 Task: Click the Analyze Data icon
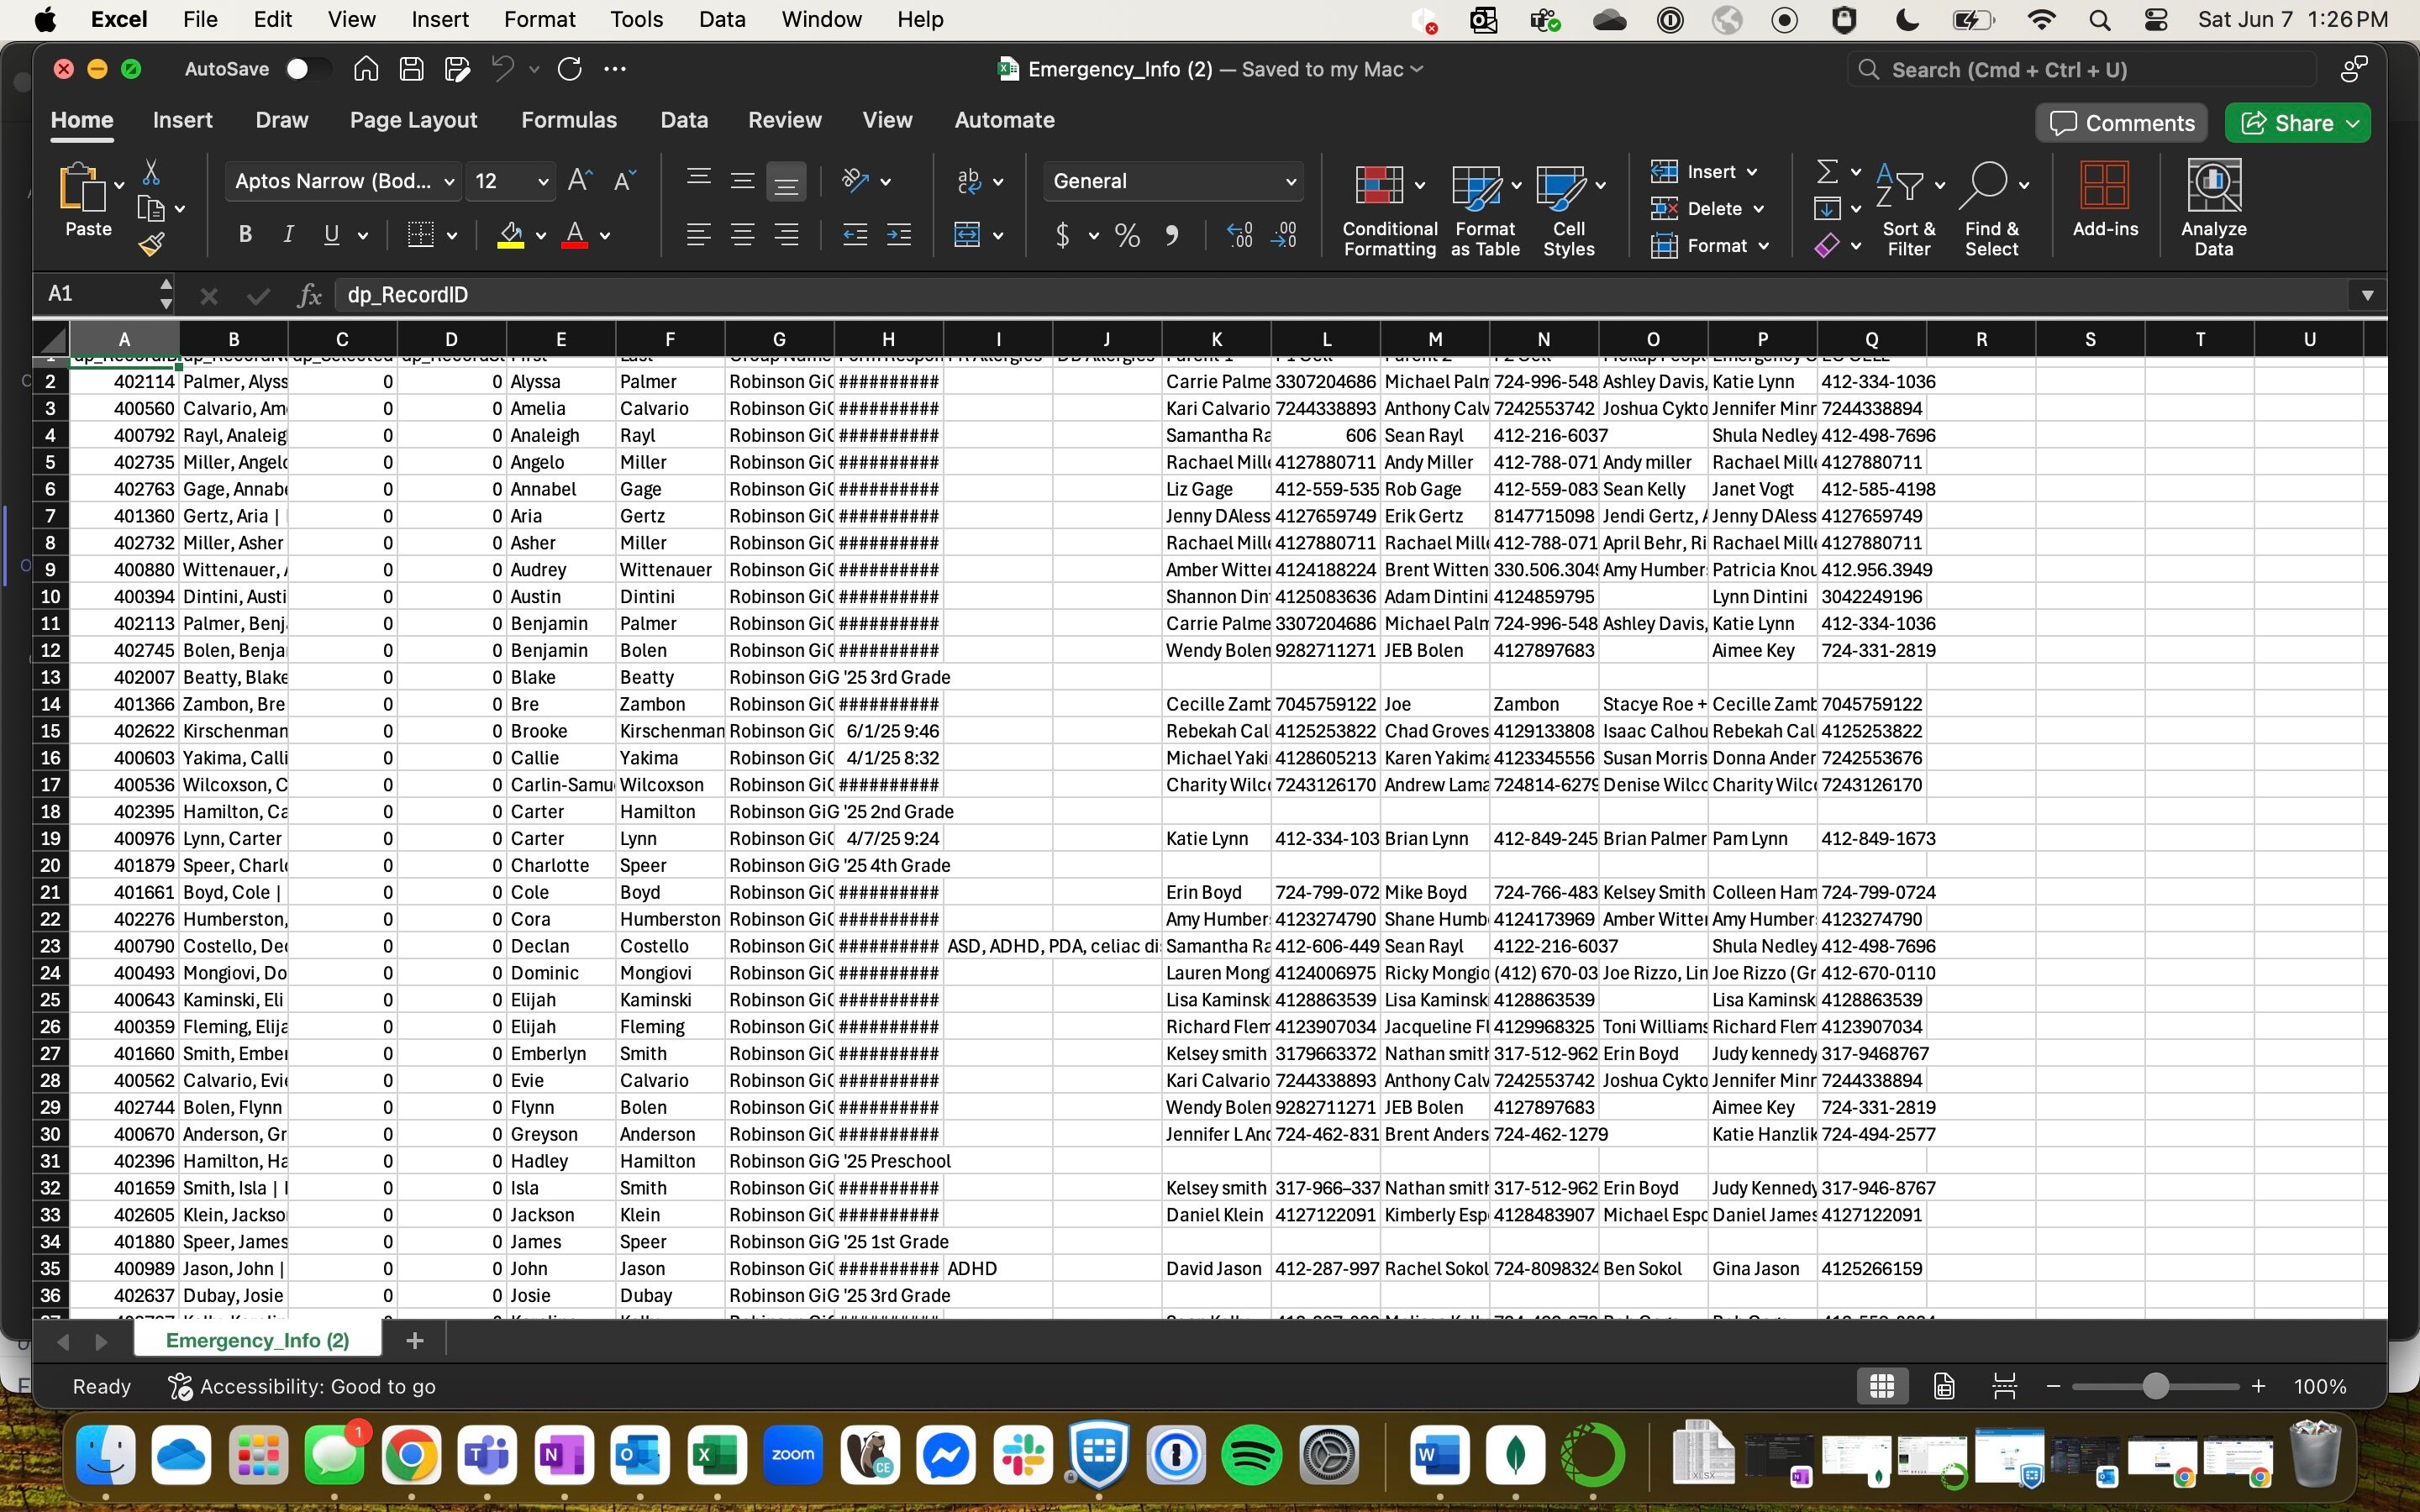2213,208
